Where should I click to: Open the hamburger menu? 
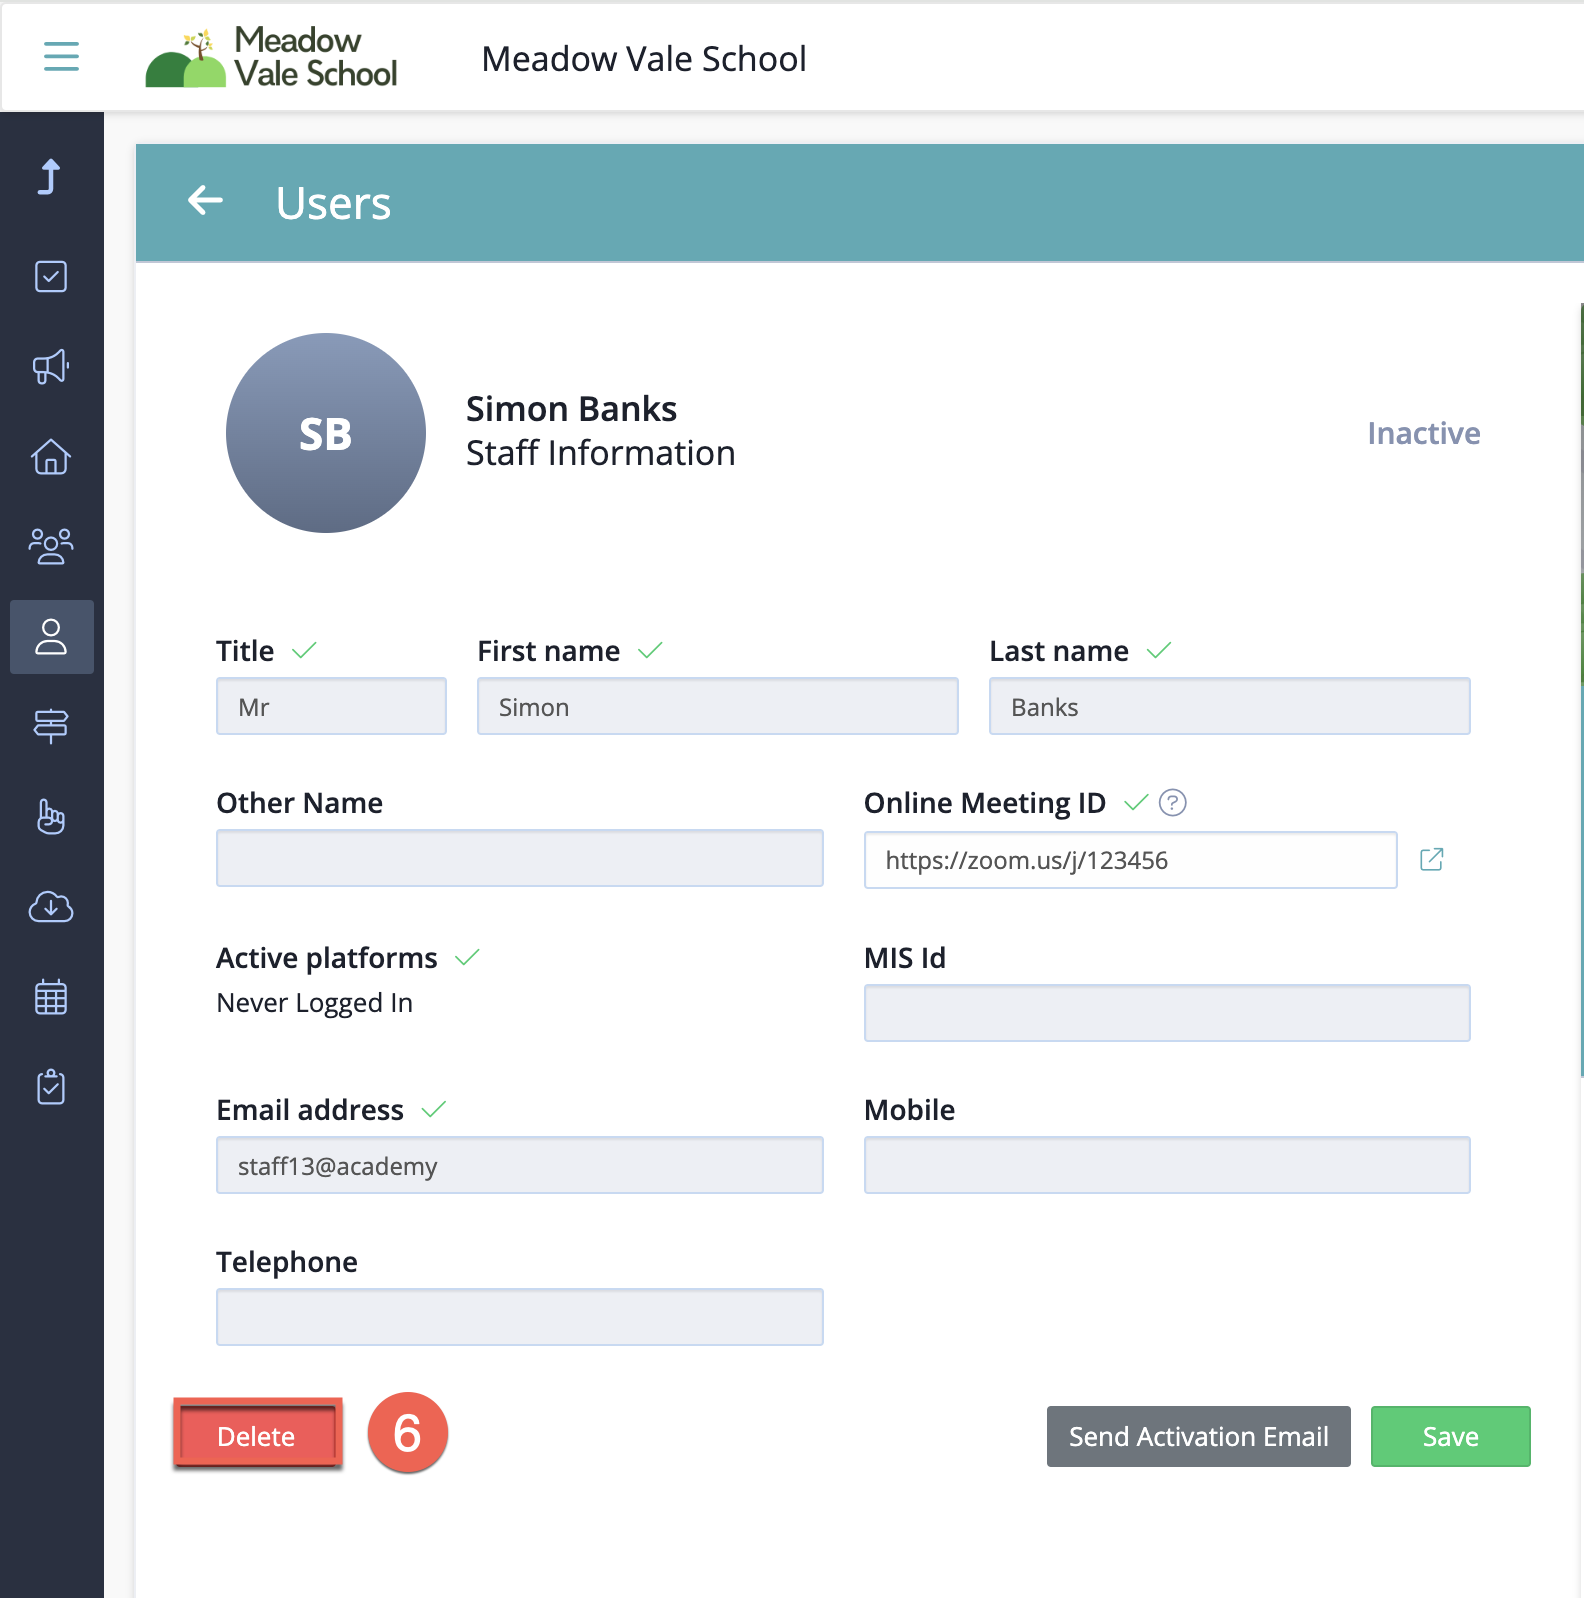tap(61, 56)
